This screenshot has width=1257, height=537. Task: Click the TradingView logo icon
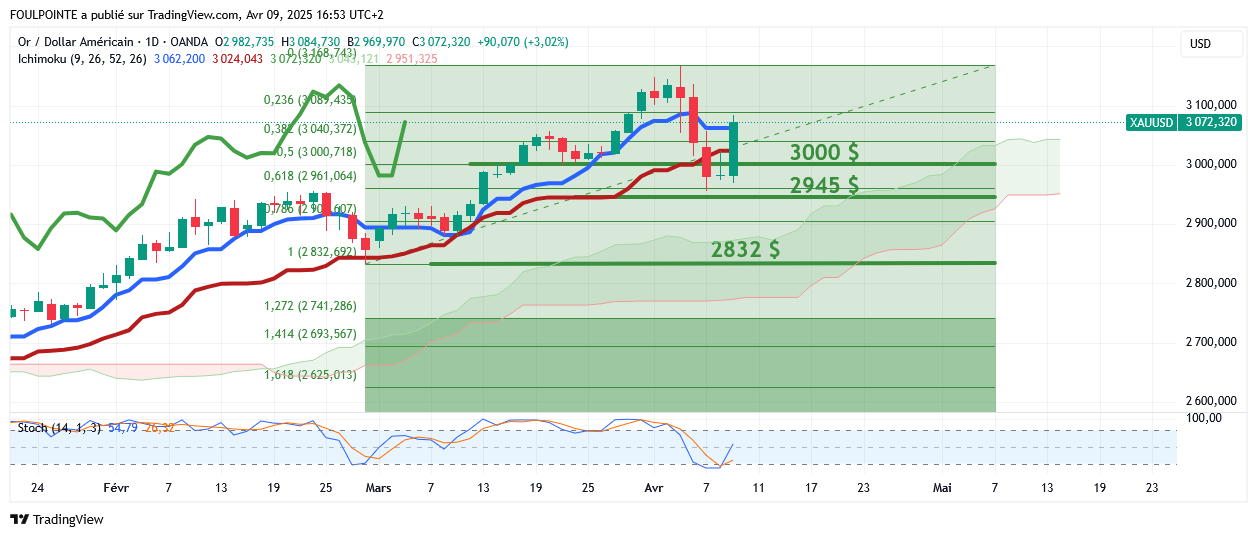click(x=19, y=519)
